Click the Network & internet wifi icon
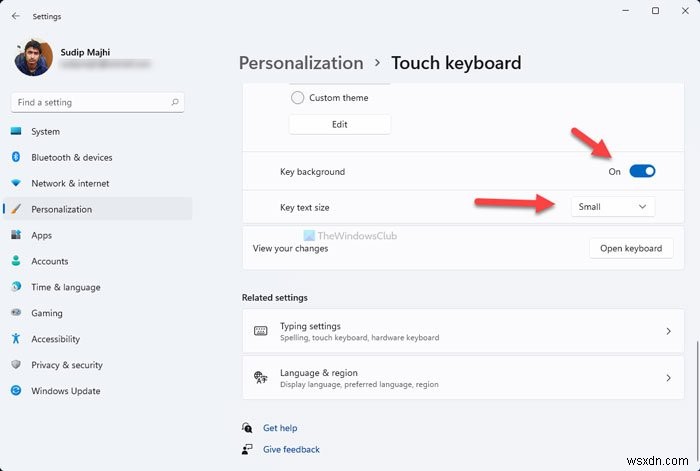Image resolution: width=700 pixels, height=471 pixels. tap(16, 183)
